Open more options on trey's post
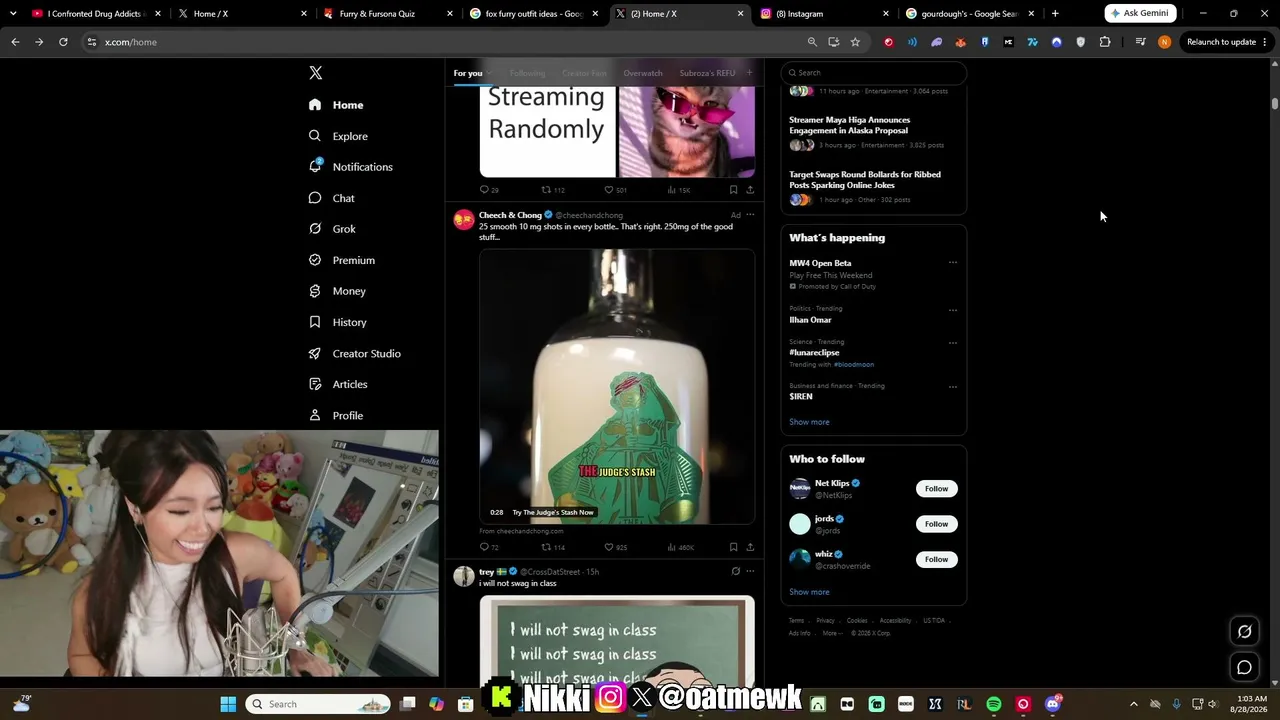 tap(750, 571)
